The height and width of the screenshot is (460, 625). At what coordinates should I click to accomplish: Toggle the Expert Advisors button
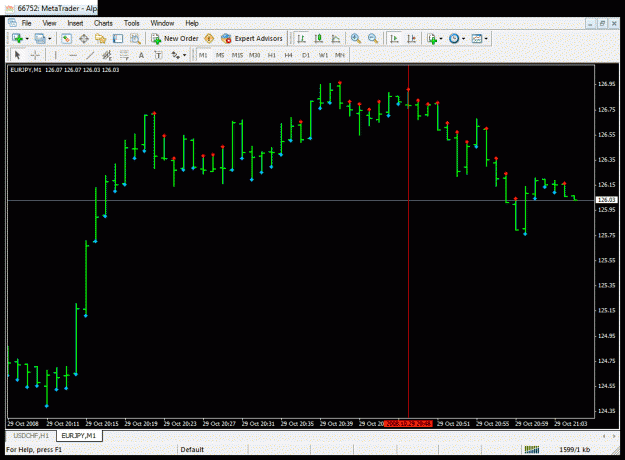pyautogui.click(x=252, y=39)
